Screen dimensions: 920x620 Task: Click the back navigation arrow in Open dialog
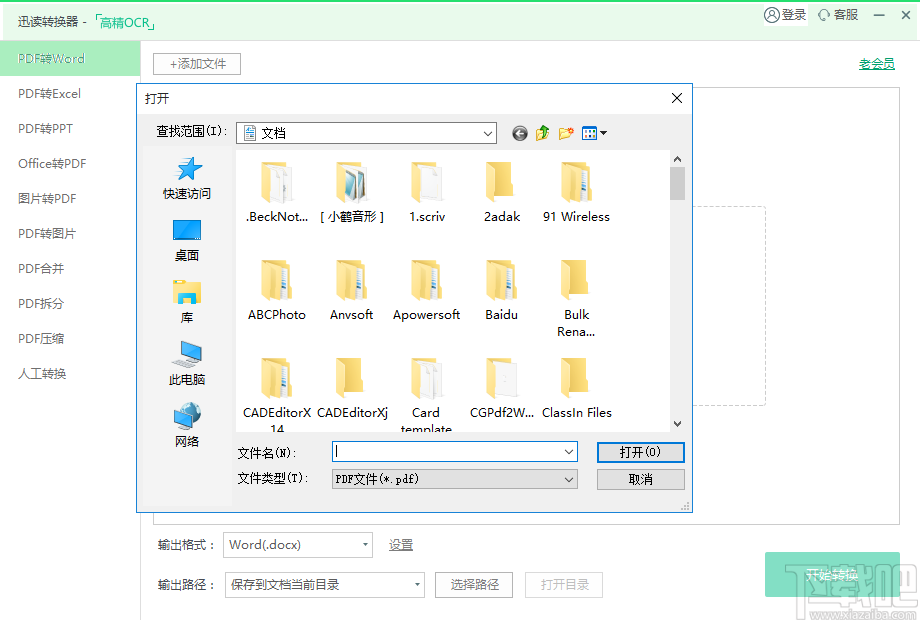(519, 132)
